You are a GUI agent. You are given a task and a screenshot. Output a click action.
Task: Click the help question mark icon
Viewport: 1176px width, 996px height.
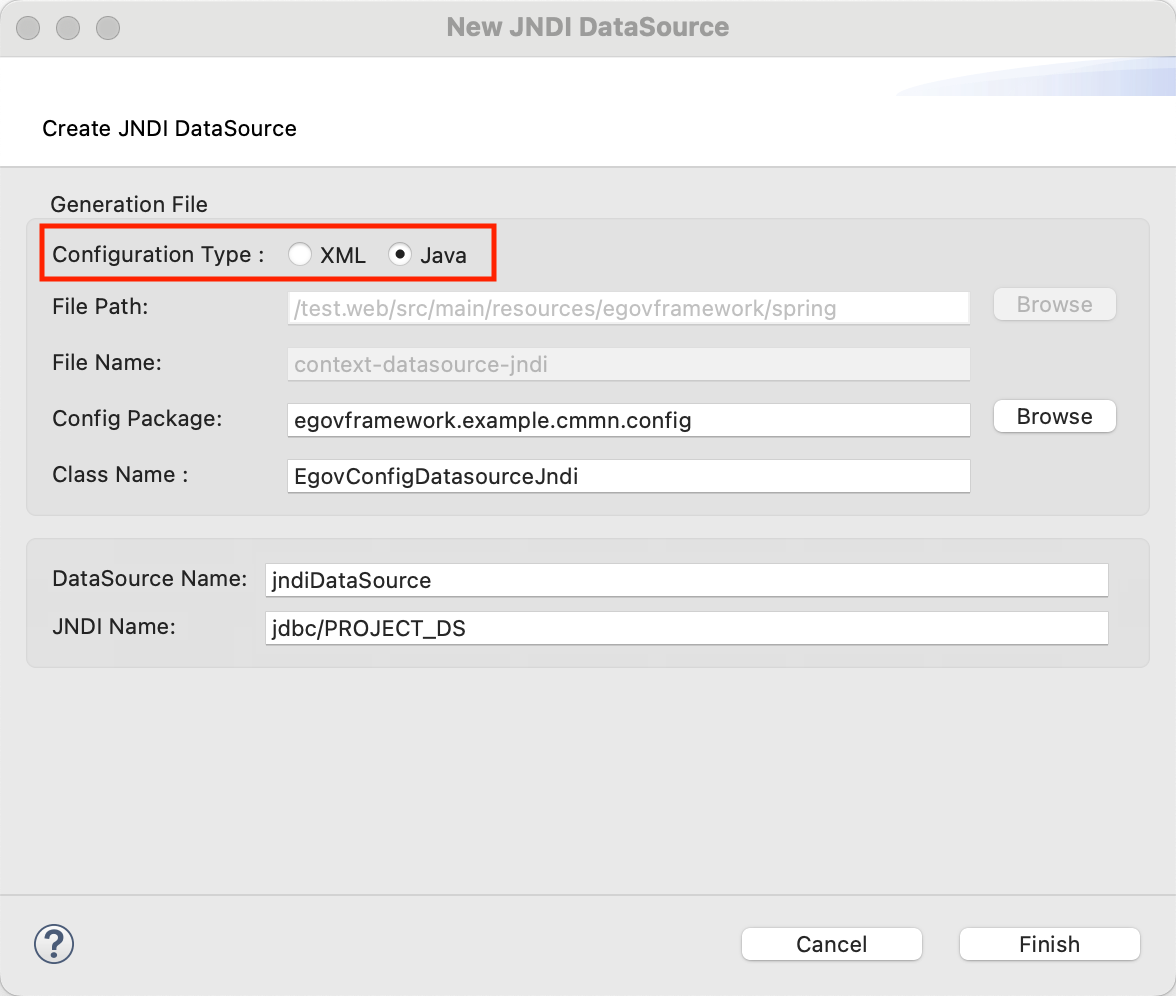[x=54, y=943]
